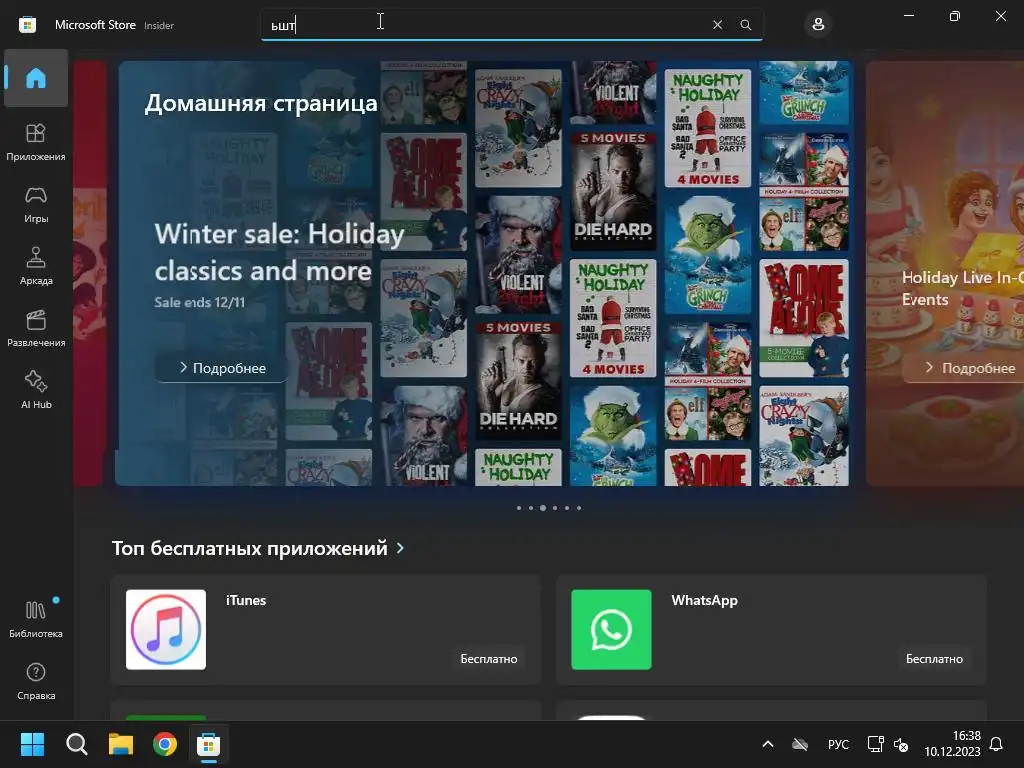Screen dimensions: 1024x768
Task: Switch РУС keyboard language indicator
Action: [x=839, y=744]
